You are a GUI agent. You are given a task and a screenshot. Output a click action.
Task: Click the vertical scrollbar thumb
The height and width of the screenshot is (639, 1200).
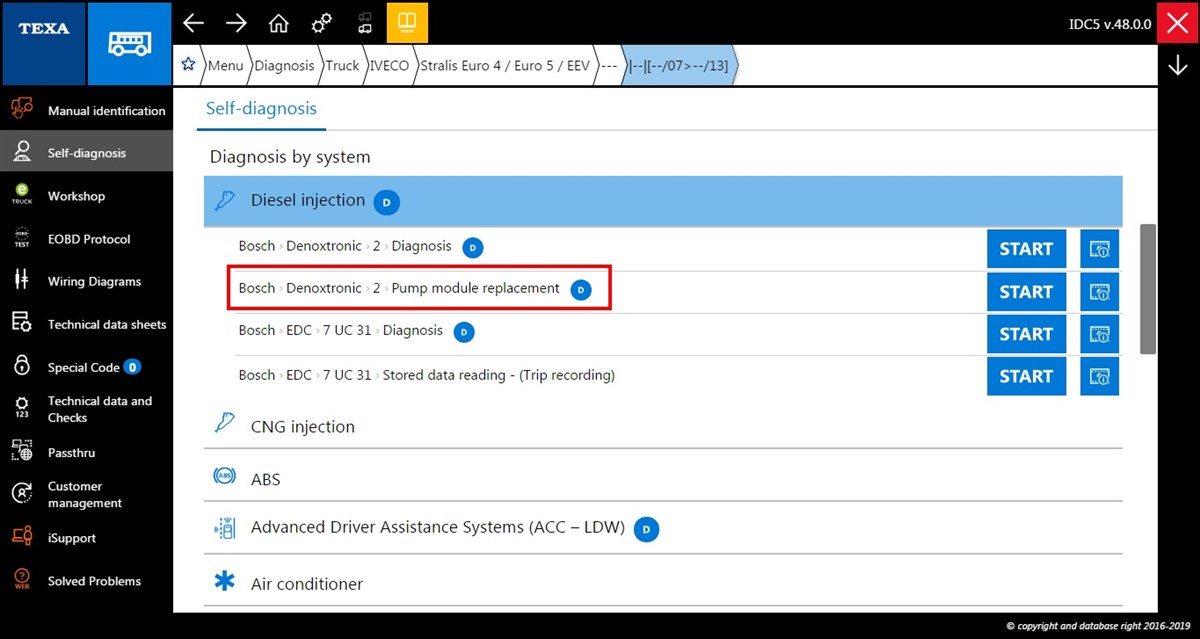click(x=1148, y=289)
